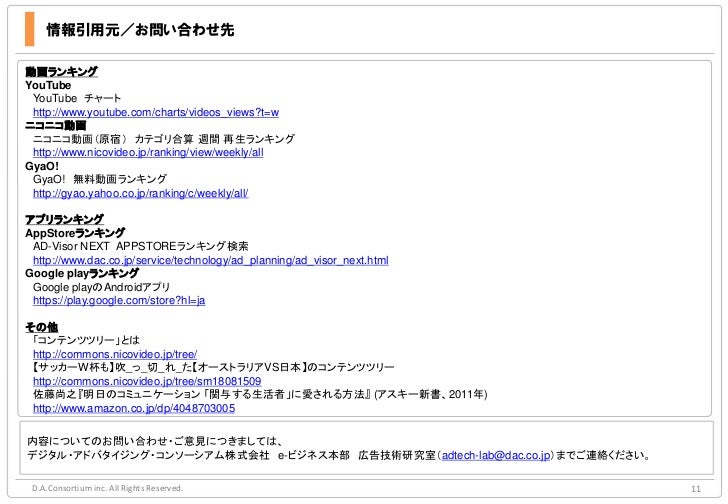This screenshot has width=728, height=504.
Task: Open the commons.nicovideo.jp sm18081509 link
Action: point(147,381)
